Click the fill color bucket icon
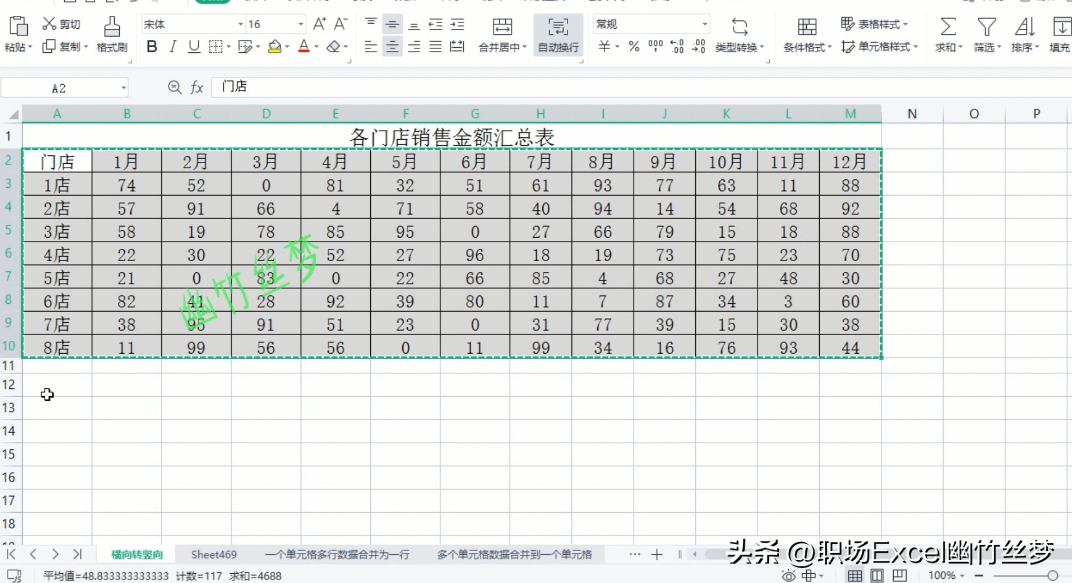The image size is (1072, 583). pos(275,46)
